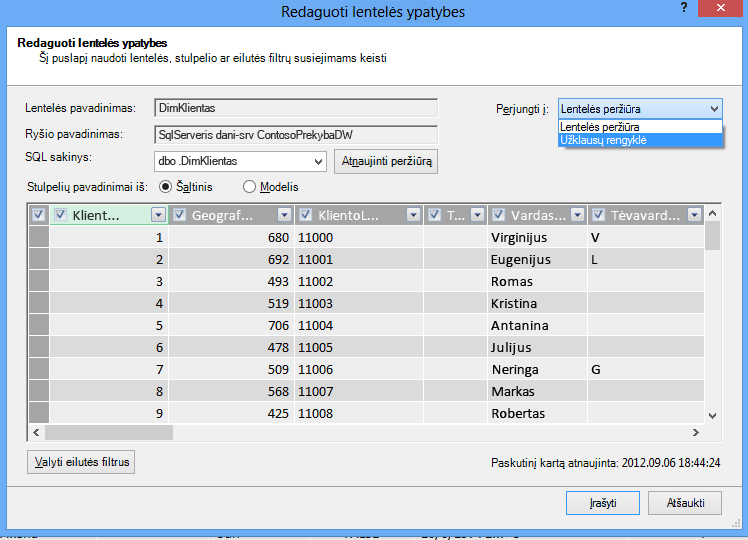The height and width of the screenshot is (540, 748).
Task: Click the cell containing Antanina
Action: pyautogui.click(x=537, y=325)
